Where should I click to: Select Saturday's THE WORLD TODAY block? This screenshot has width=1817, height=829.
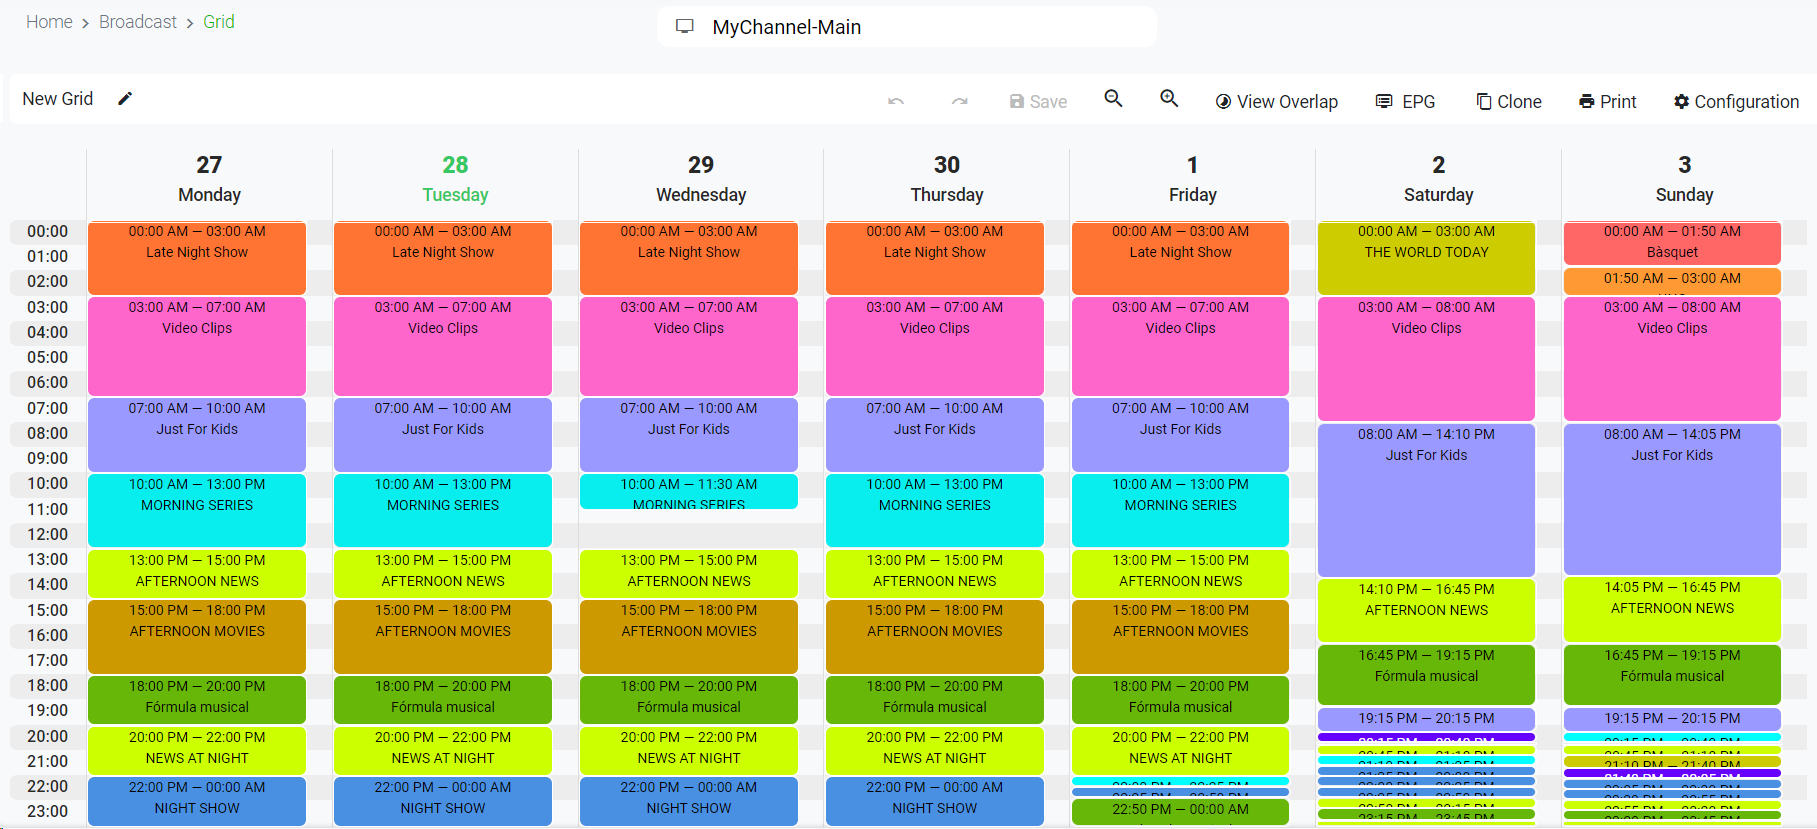(1426, 258)
